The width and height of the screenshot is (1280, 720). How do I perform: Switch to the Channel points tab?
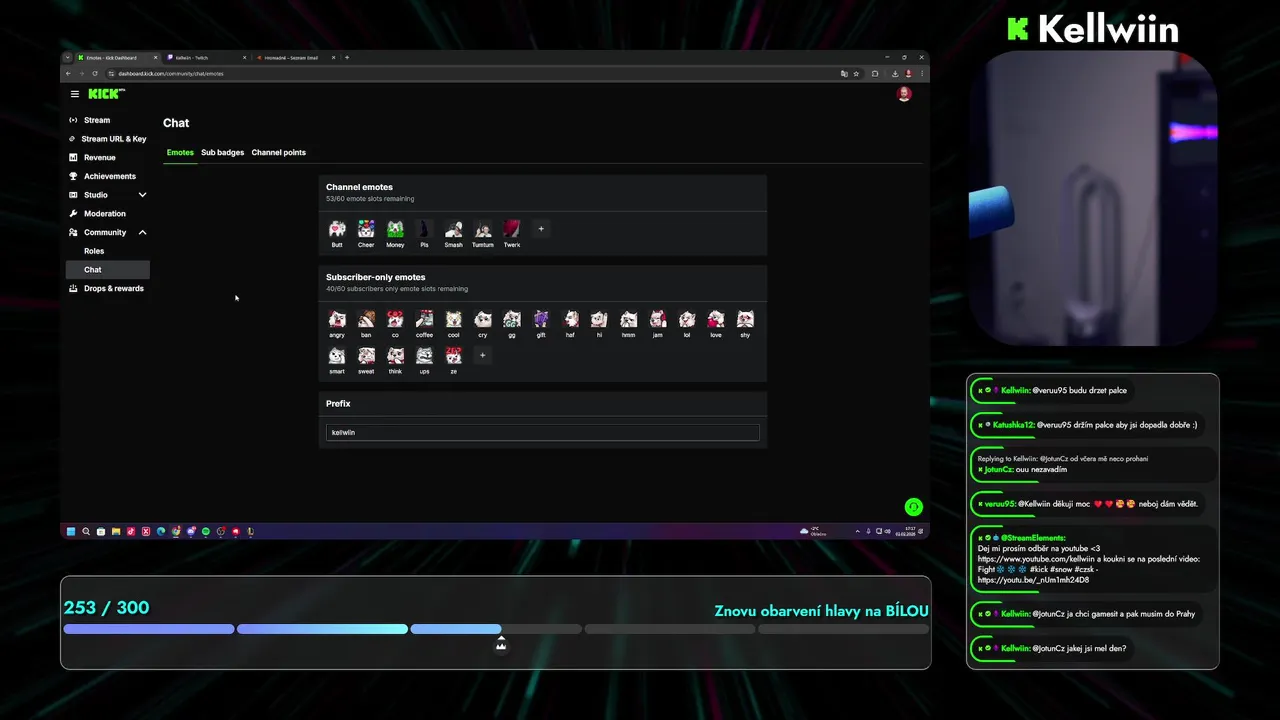point(279,153)
